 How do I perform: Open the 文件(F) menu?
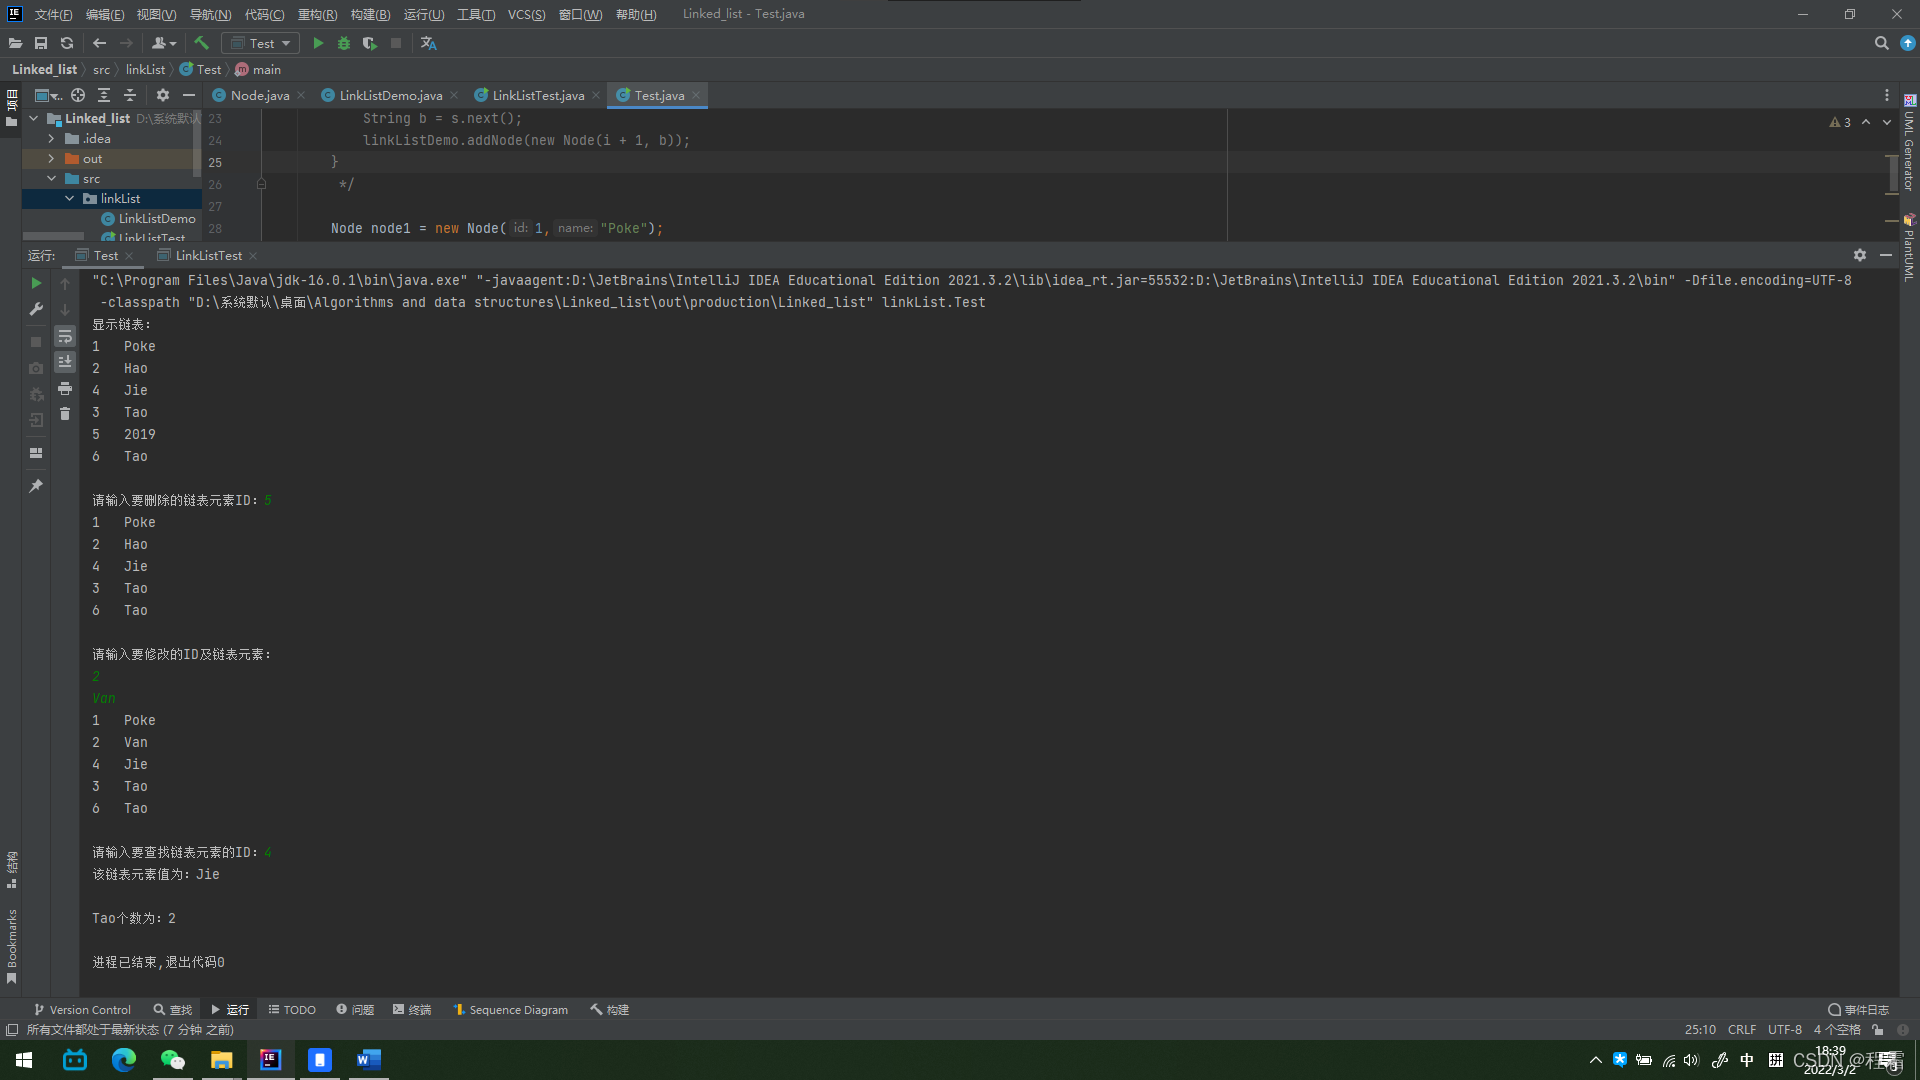(x=53, y=14)
